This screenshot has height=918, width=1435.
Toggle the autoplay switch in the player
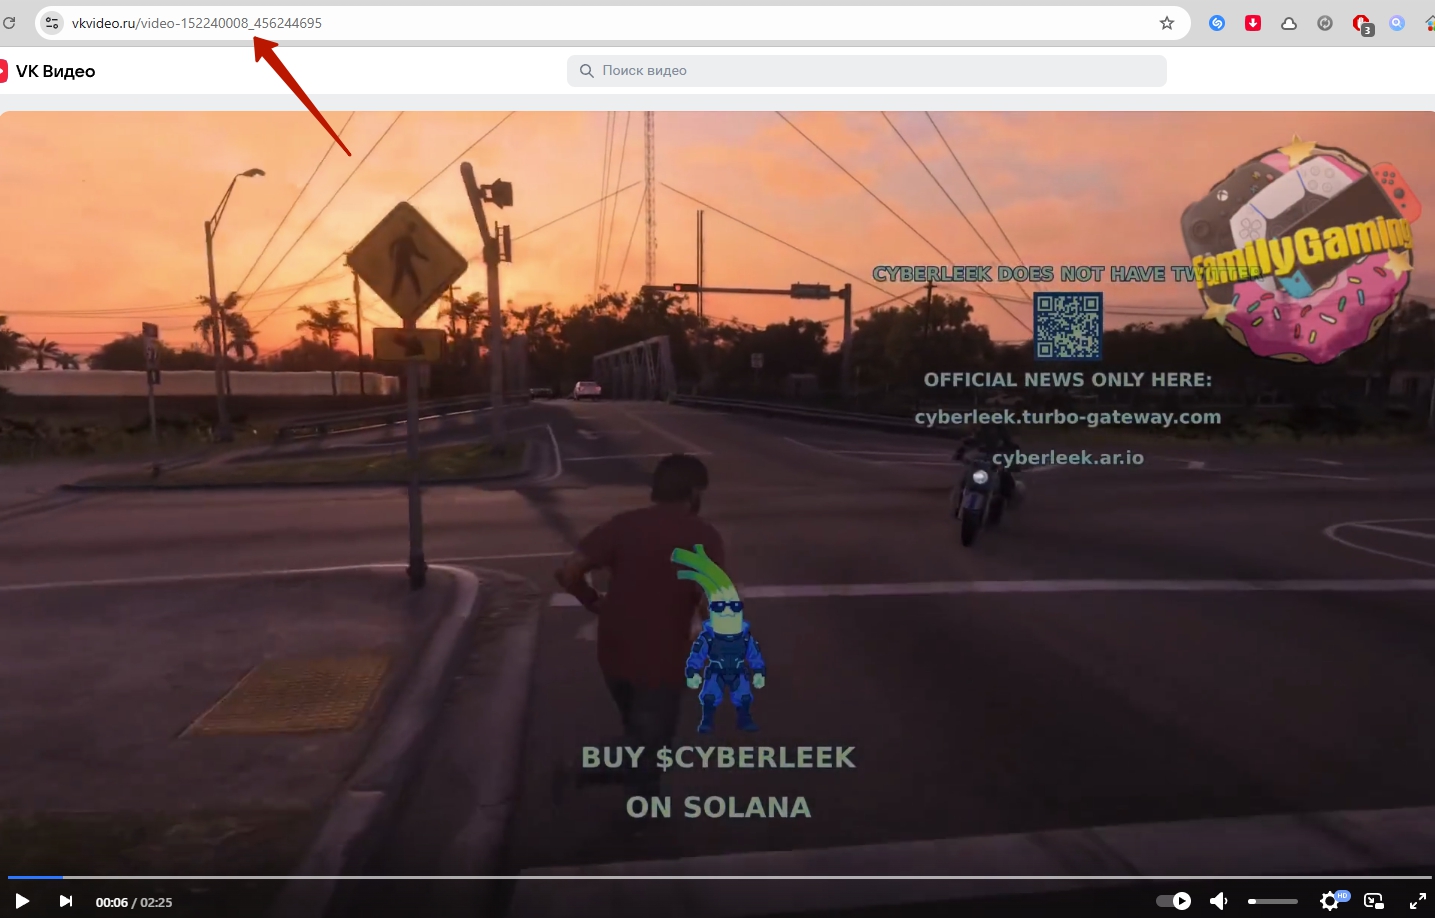pyautogui.click(x=1174, y=901)
